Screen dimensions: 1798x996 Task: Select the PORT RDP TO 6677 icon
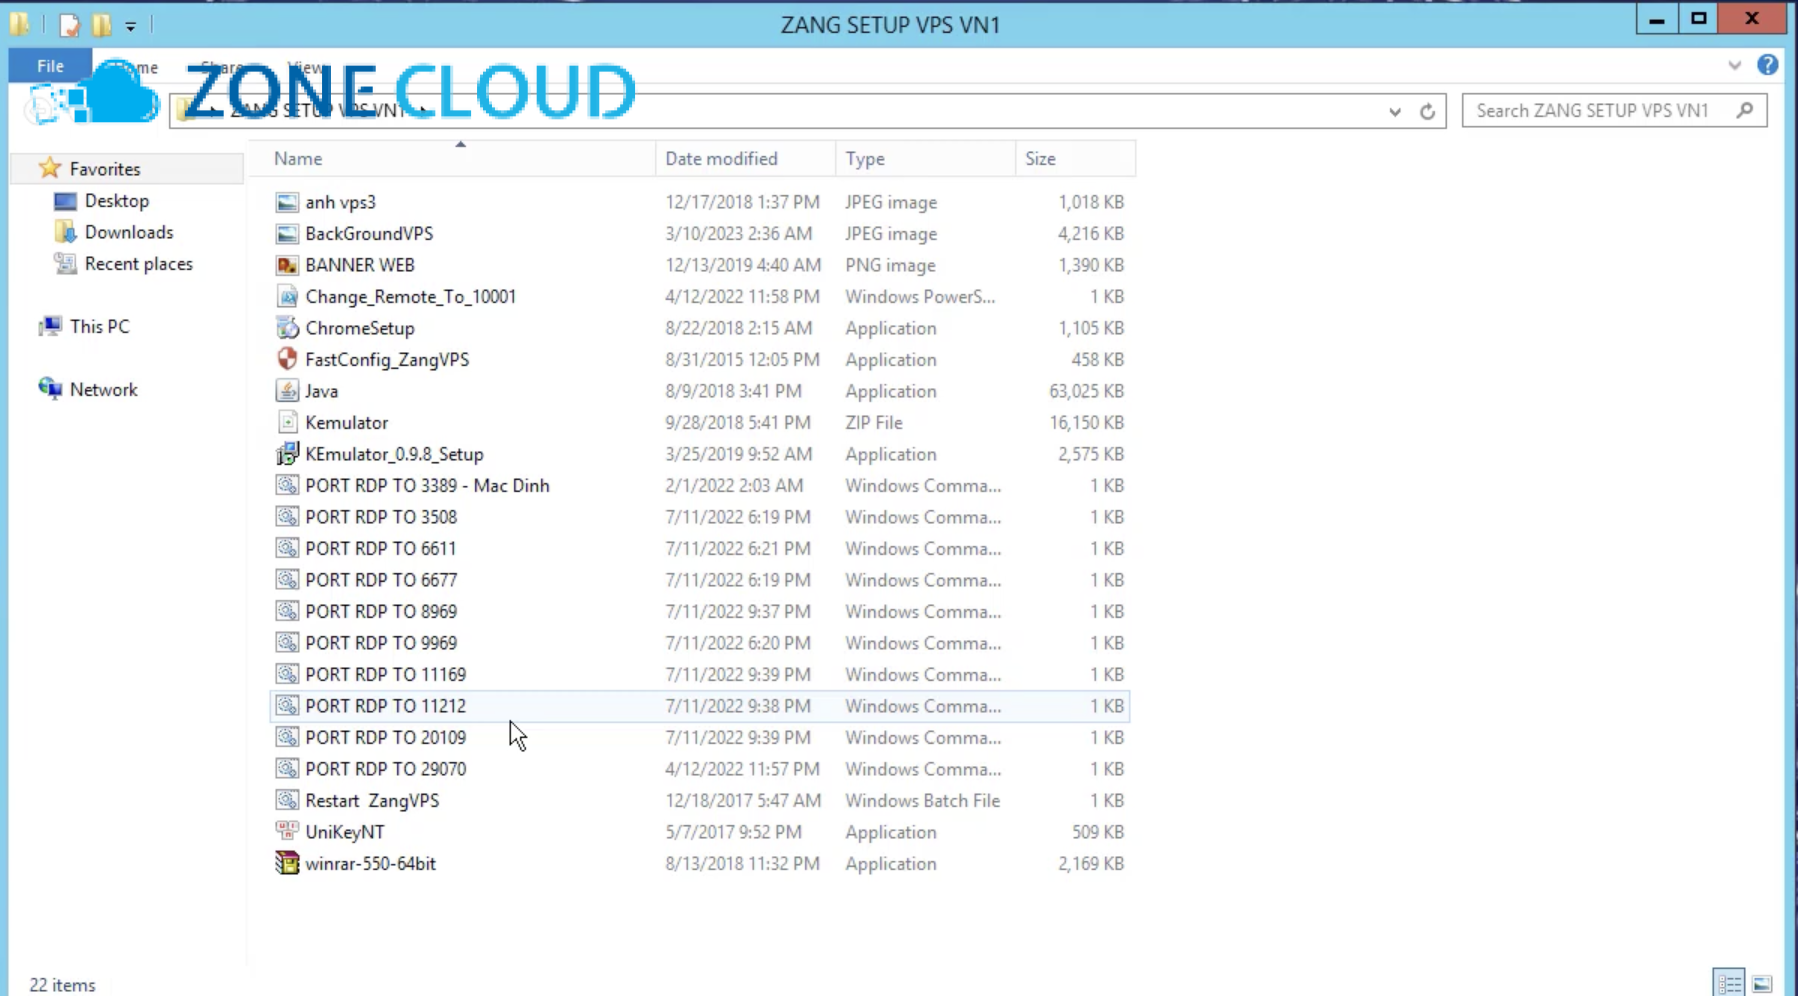click(287, 580)
